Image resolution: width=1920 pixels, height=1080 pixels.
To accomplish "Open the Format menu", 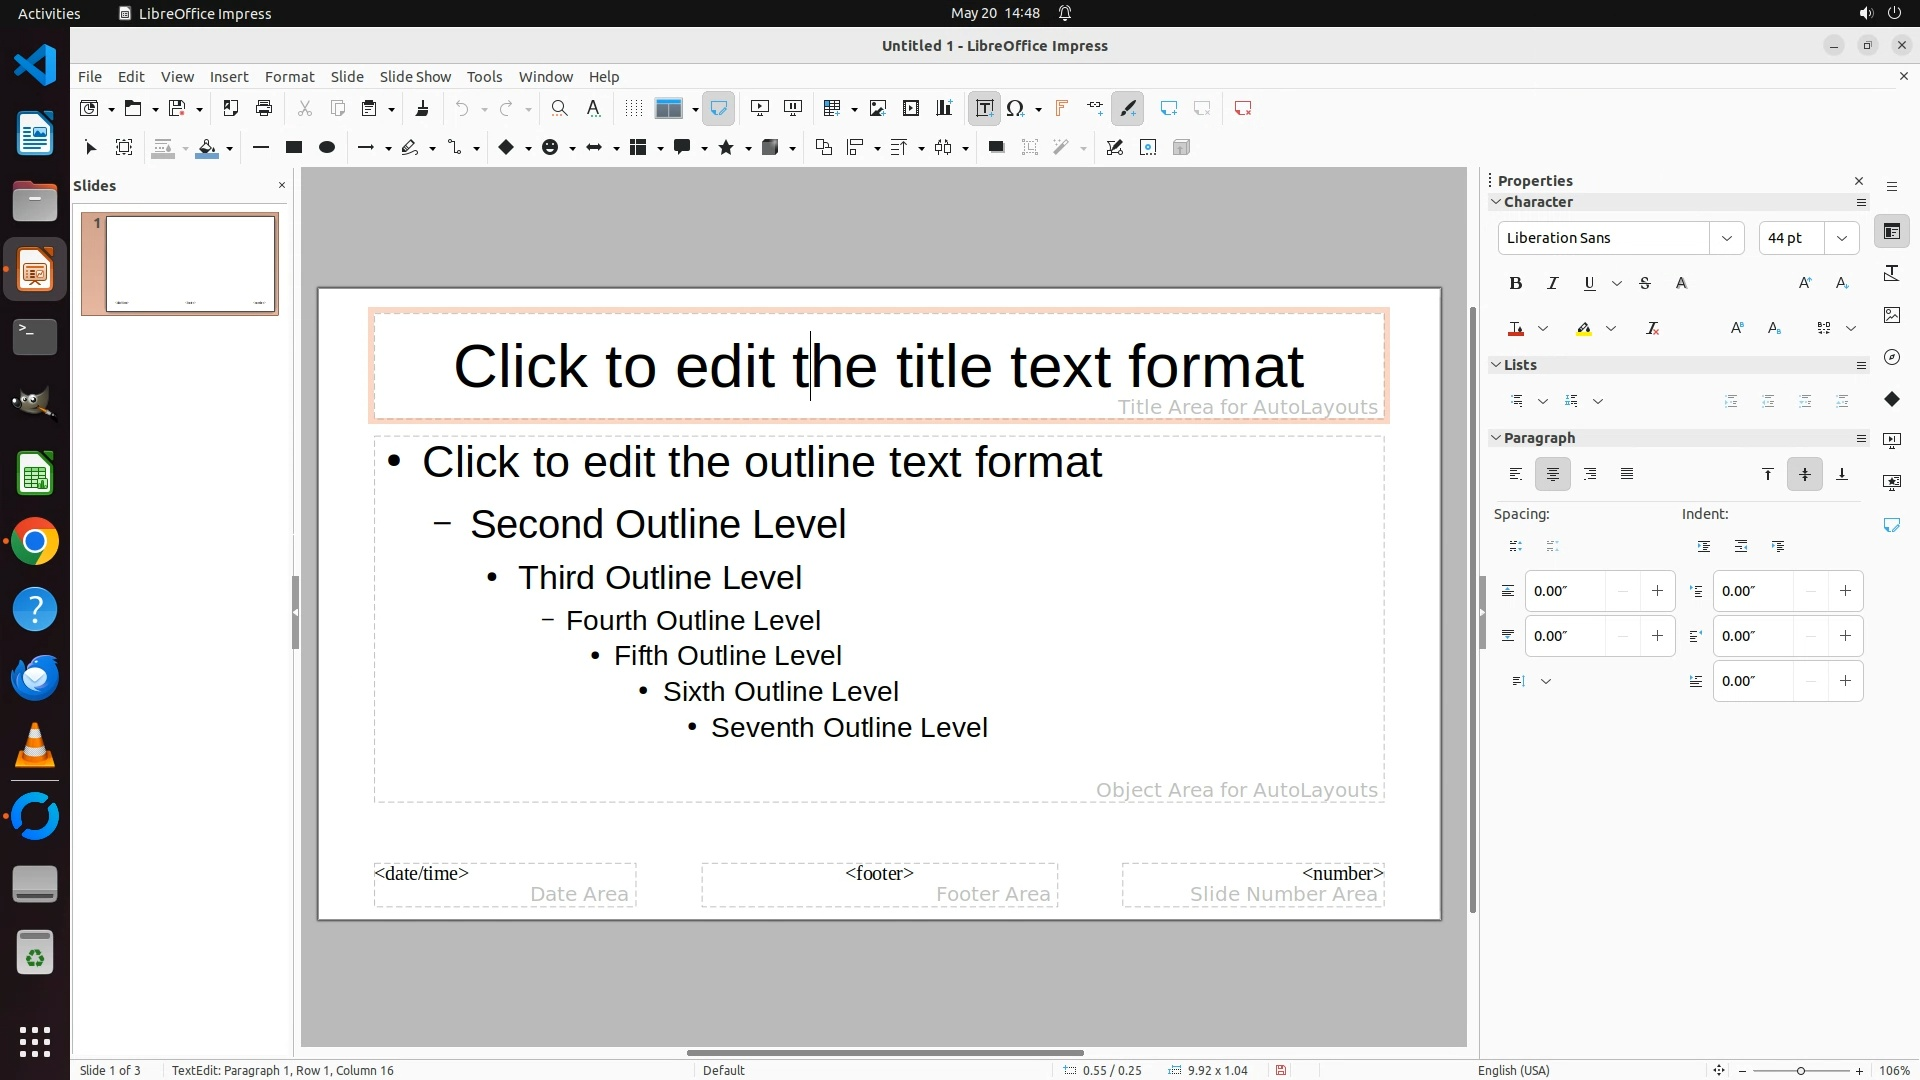I will point(289,76).
